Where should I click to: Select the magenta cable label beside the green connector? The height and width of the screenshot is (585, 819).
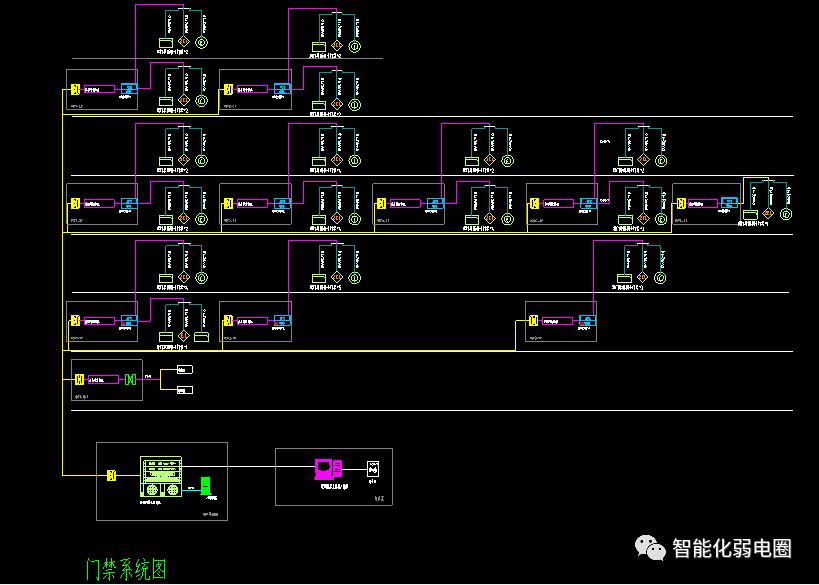point(103,380)
